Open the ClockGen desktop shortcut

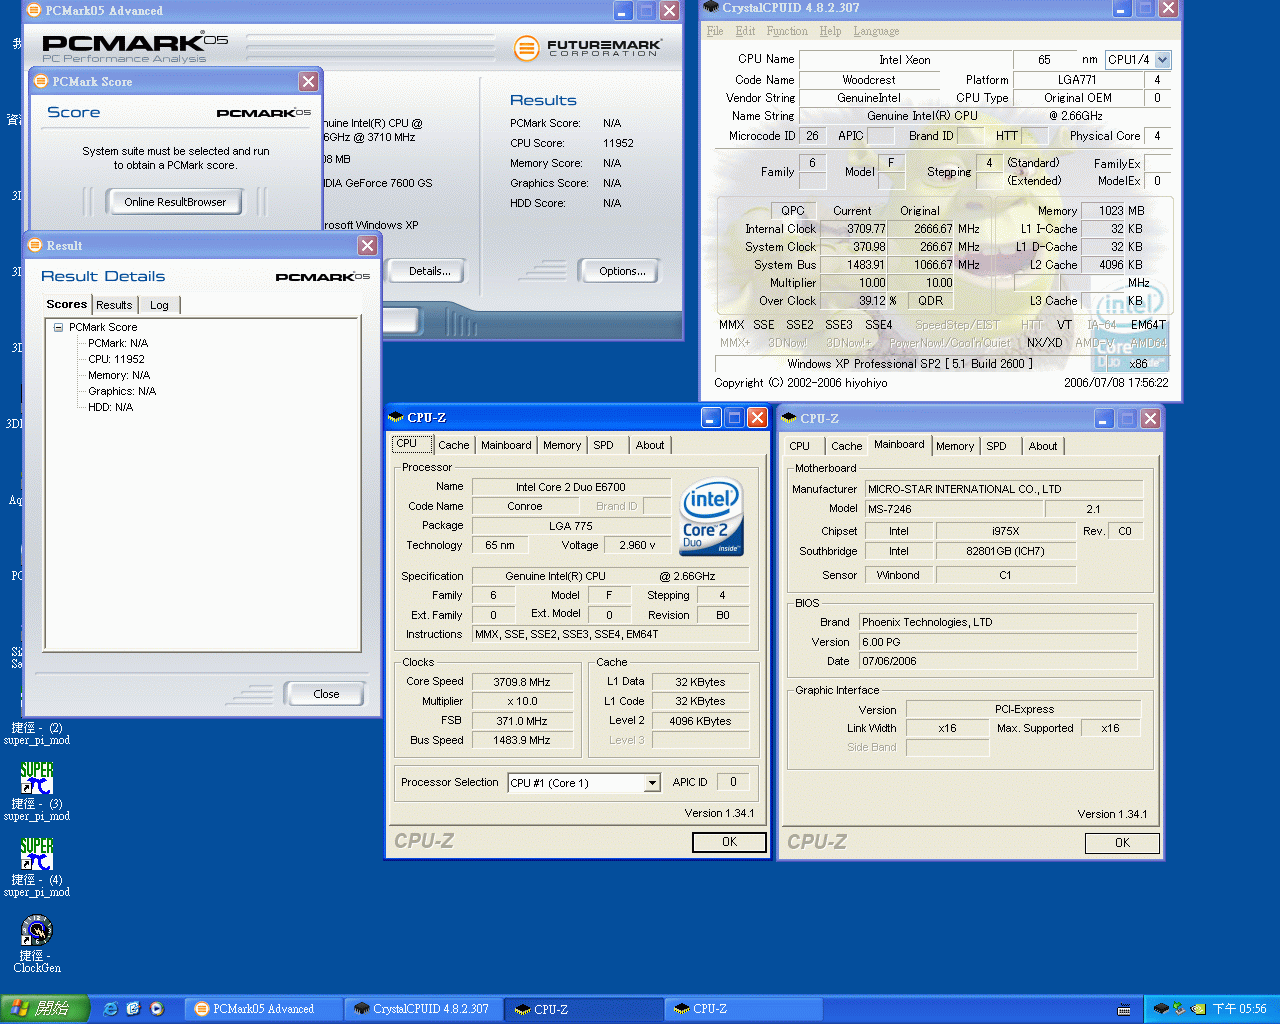click(37, 932)
